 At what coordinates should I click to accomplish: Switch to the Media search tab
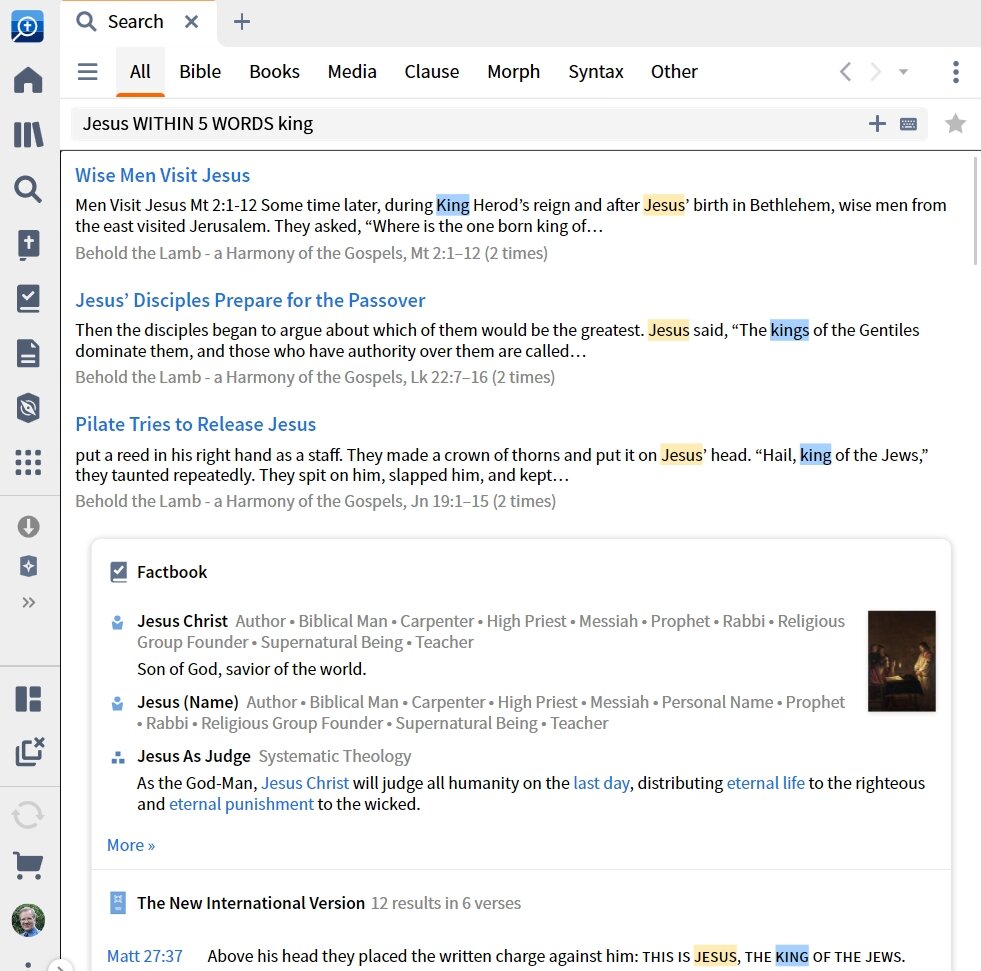[x=352, y=71]
